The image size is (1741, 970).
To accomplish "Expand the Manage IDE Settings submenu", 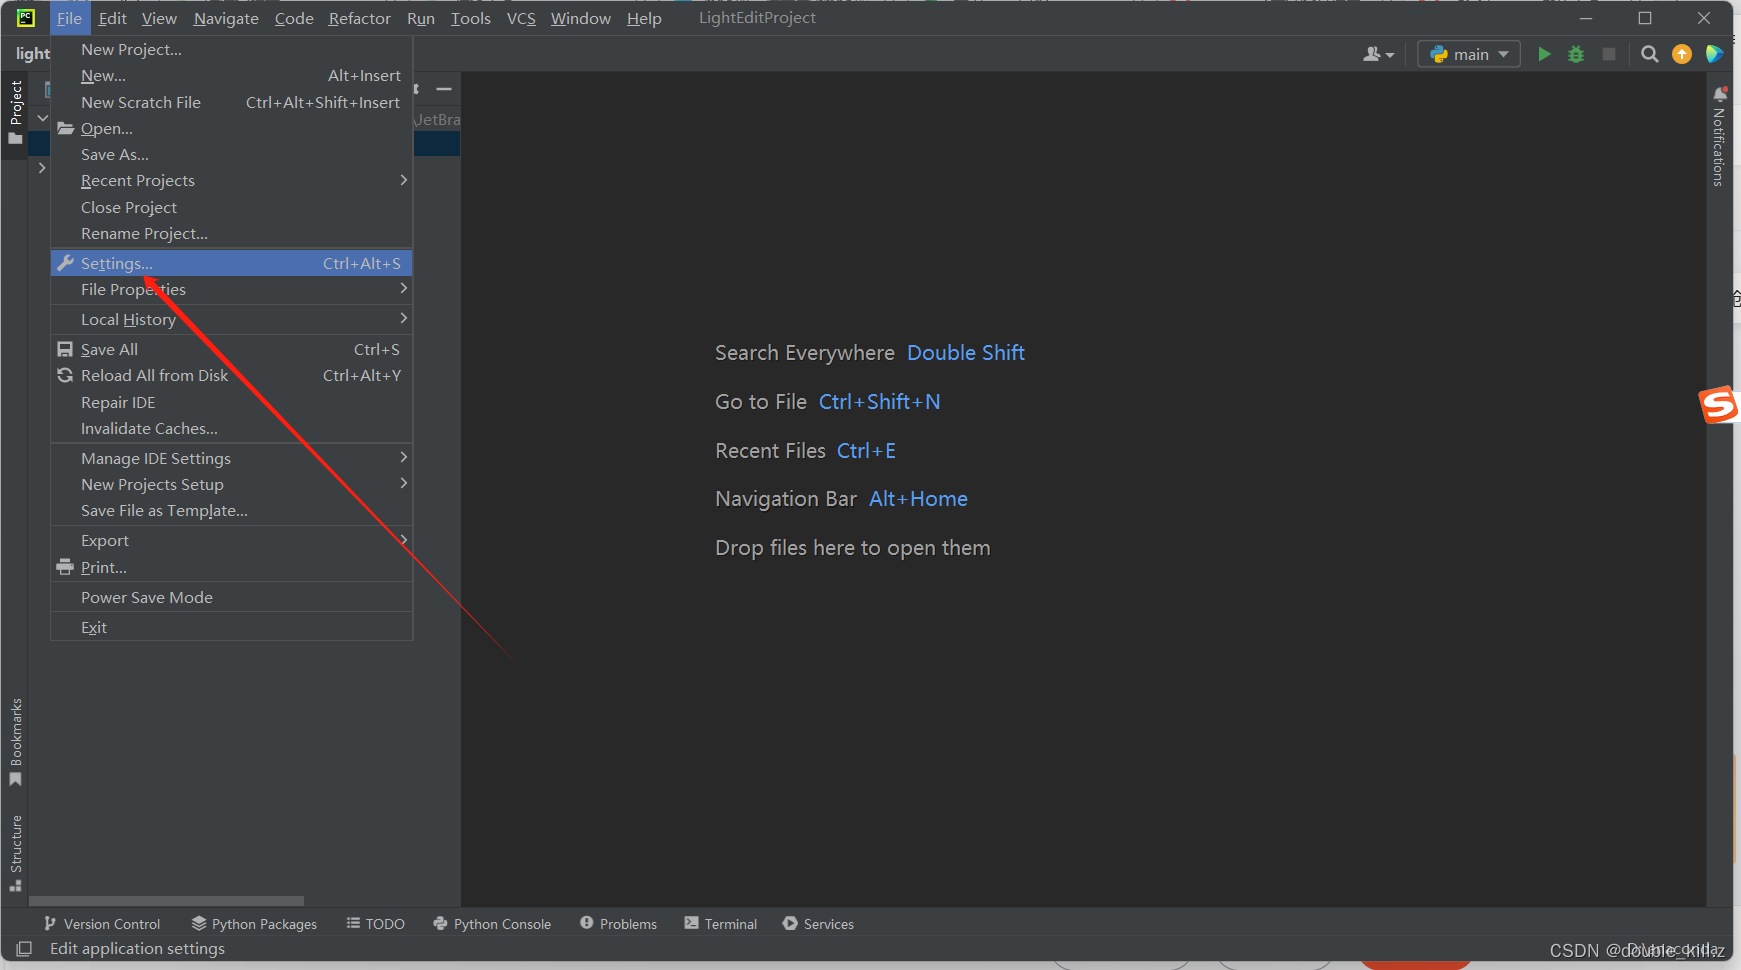I will [x=231, y=459].
